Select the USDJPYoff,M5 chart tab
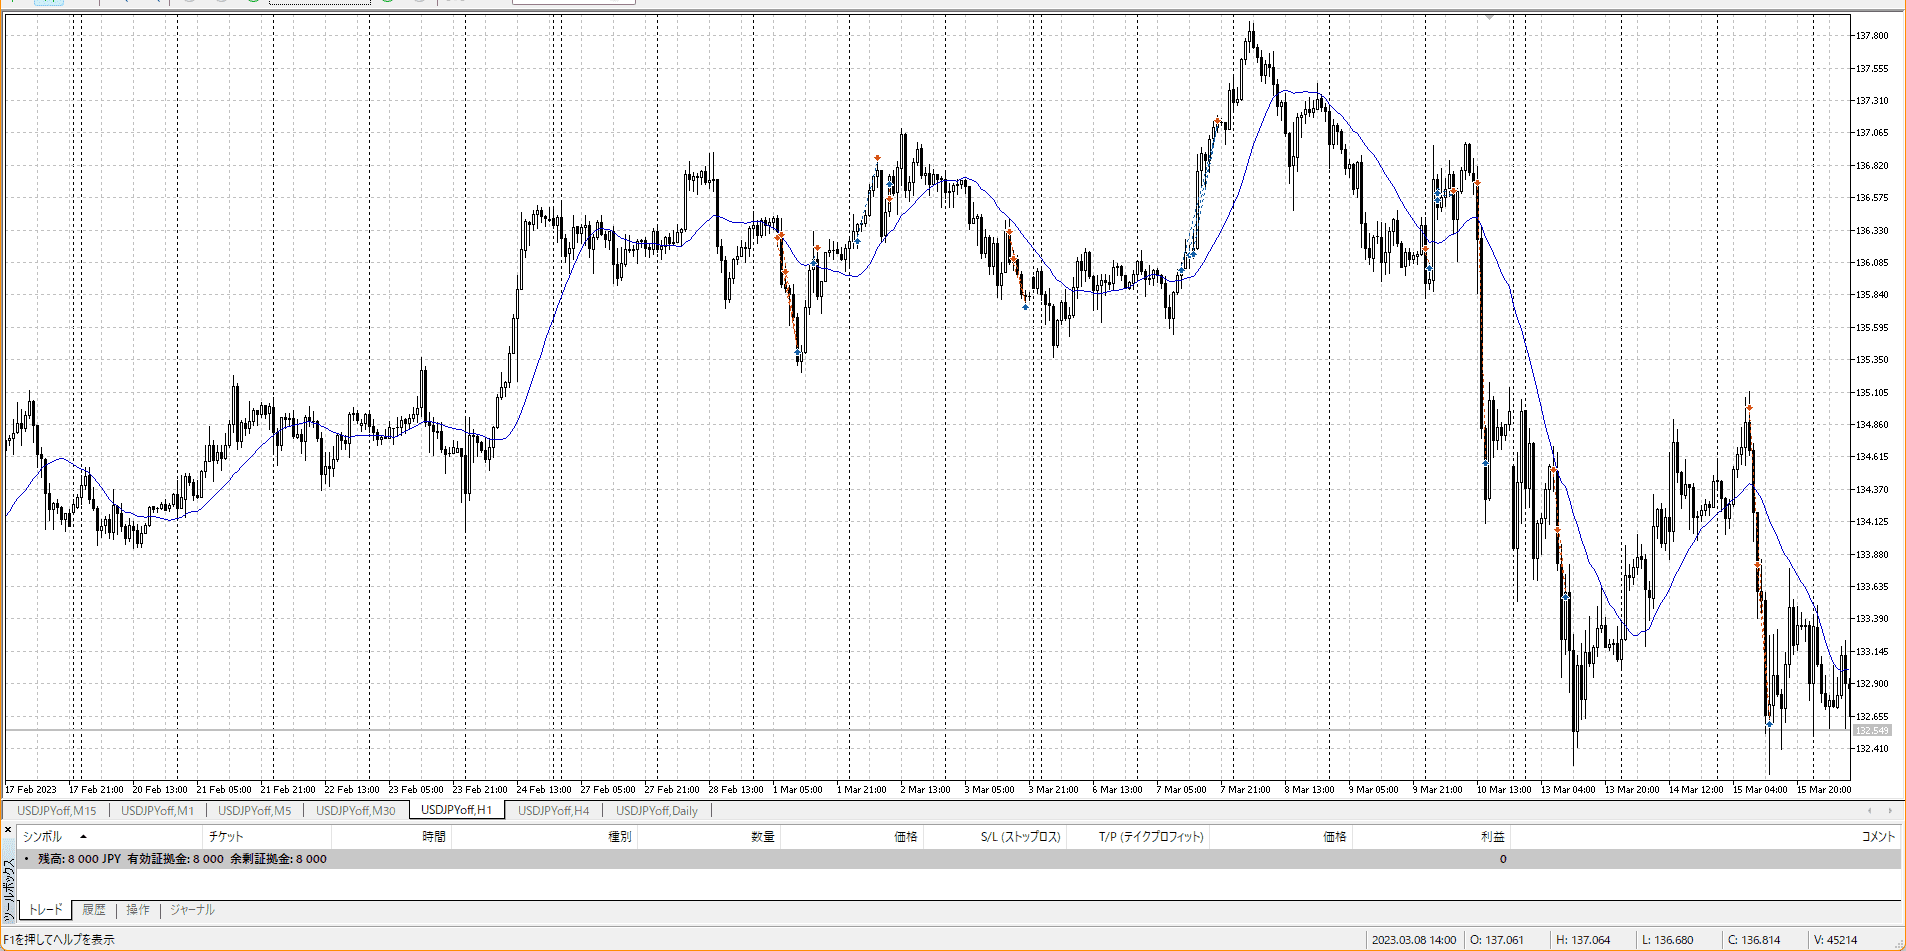Image resolution: width=1906 pixels, height=951 pixels. pyautogui.click(x=254, y=811)
